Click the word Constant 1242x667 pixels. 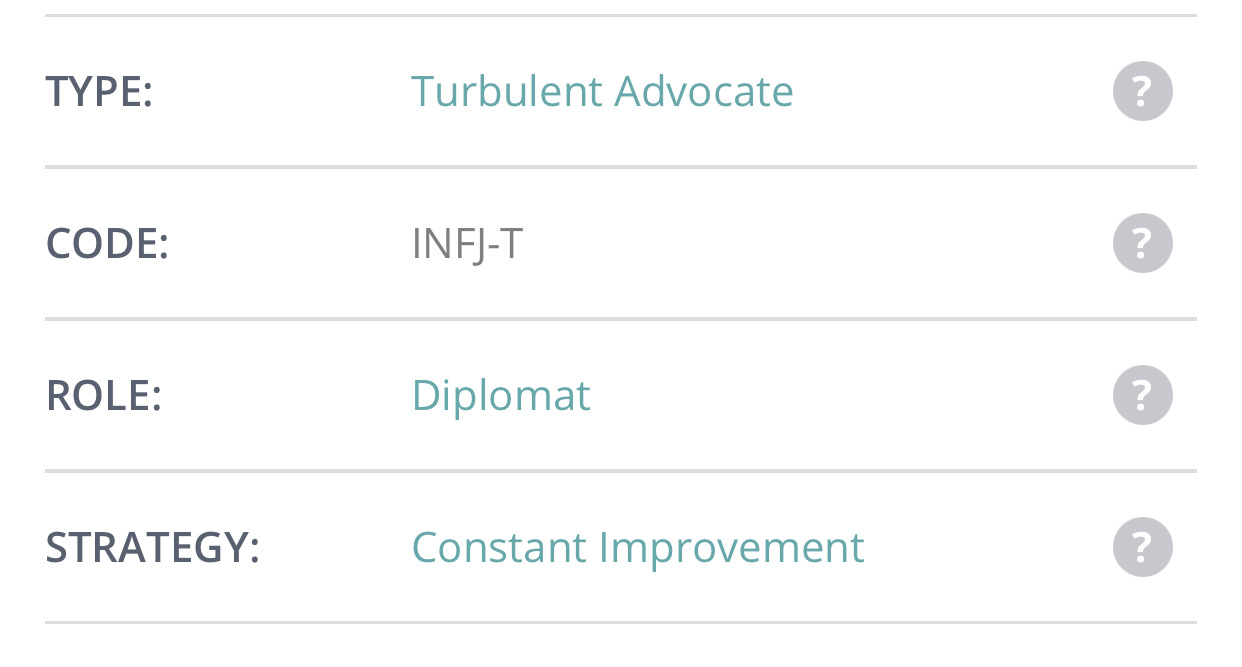498,547
